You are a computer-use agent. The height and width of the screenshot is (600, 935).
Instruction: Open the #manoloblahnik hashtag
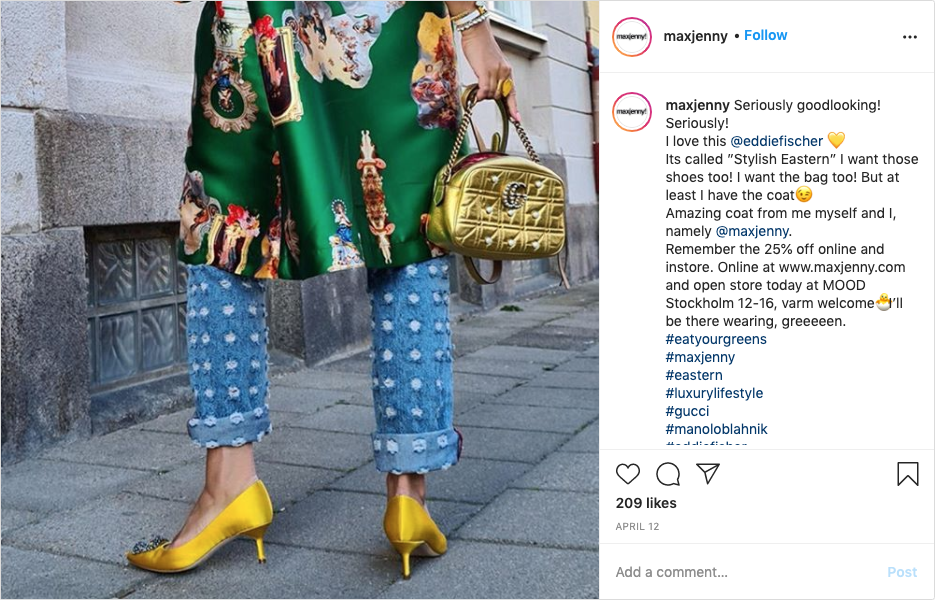tap(717, 429)
